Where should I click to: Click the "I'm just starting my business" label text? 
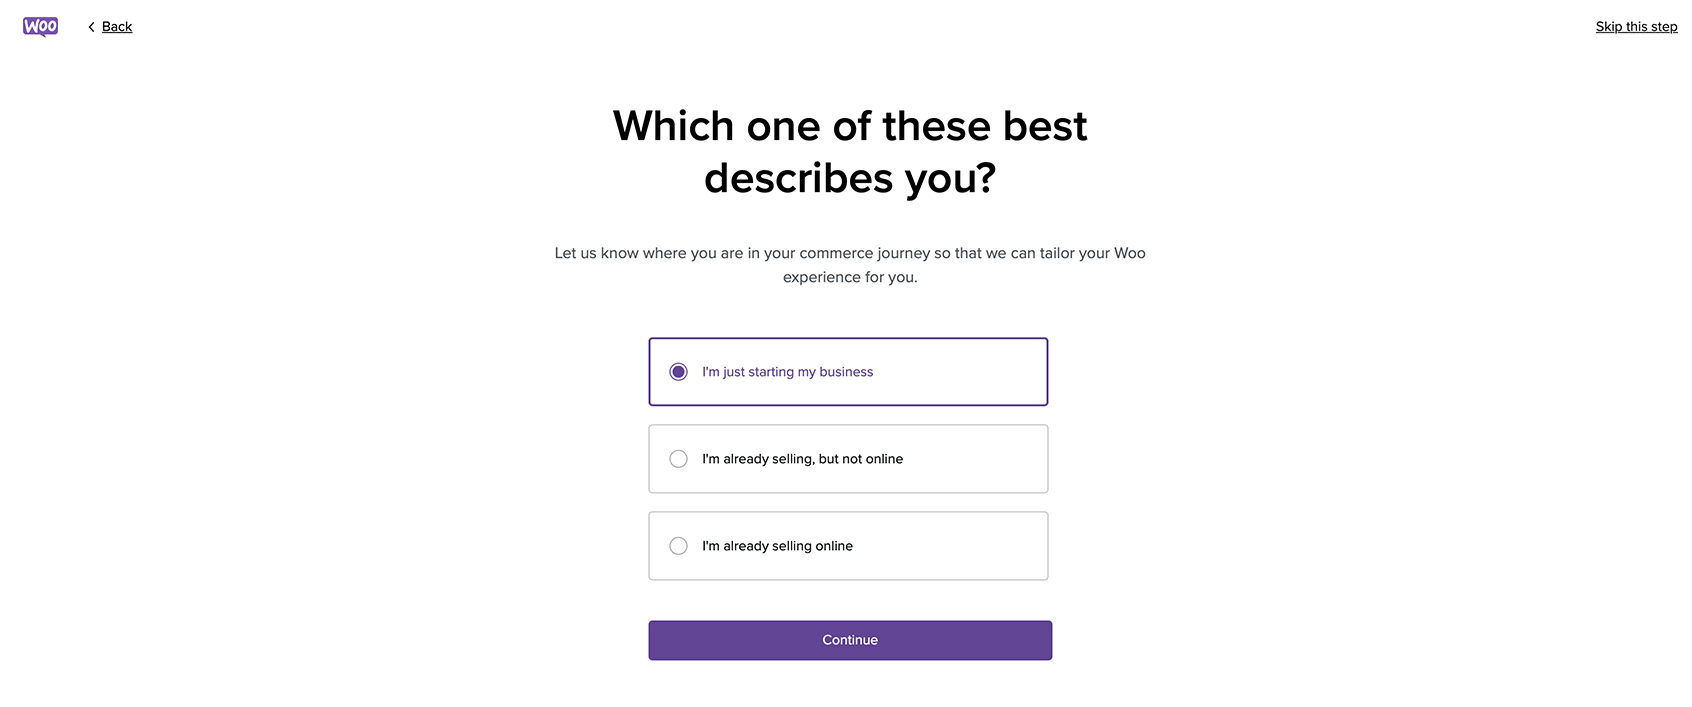[x=787, y=372]
